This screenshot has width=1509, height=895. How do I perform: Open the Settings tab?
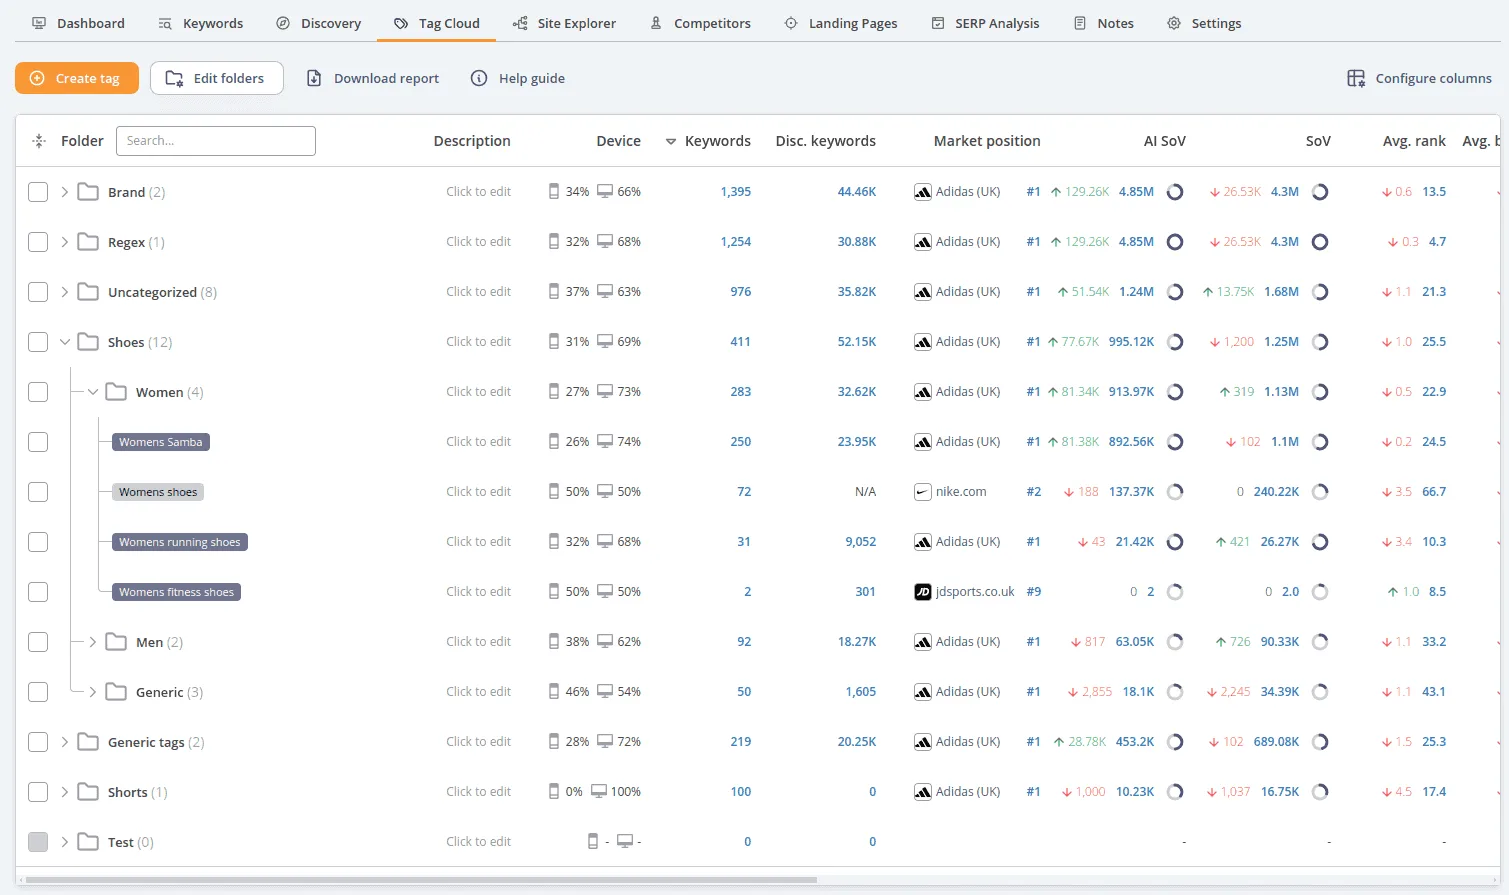1204,23
